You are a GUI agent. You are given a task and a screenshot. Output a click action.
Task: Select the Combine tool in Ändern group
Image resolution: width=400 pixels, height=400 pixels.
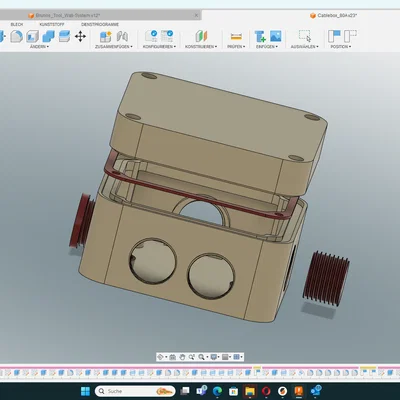pos(48,36)
